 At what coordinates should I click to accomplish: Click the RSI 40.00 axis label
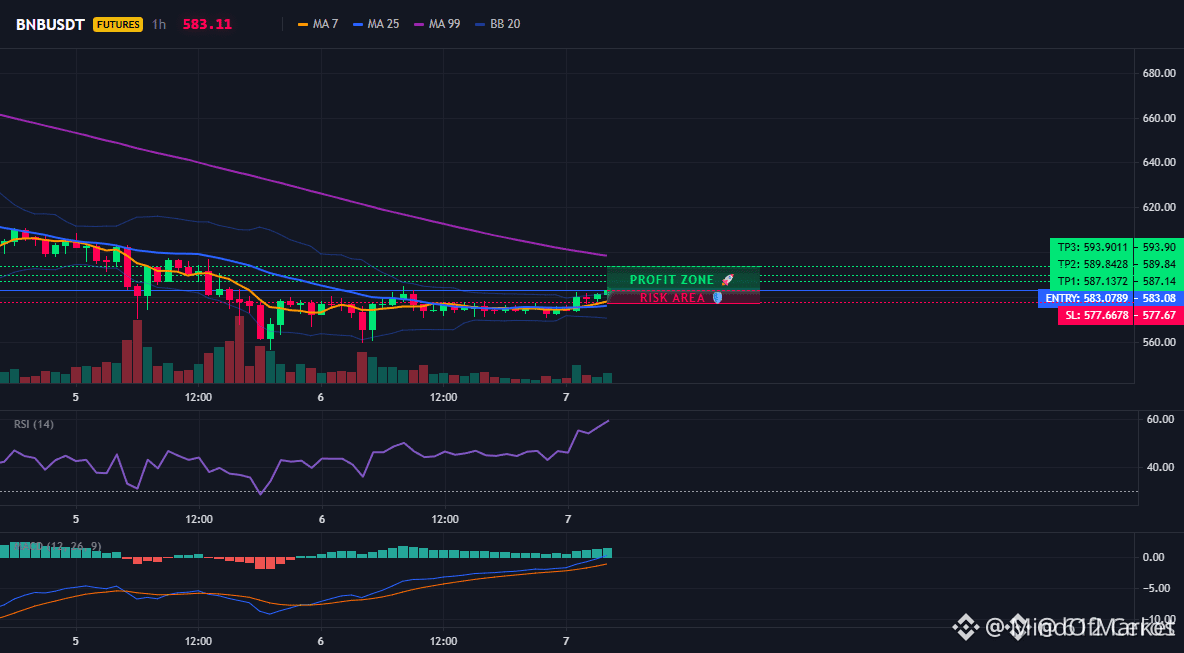[1161, 467]
